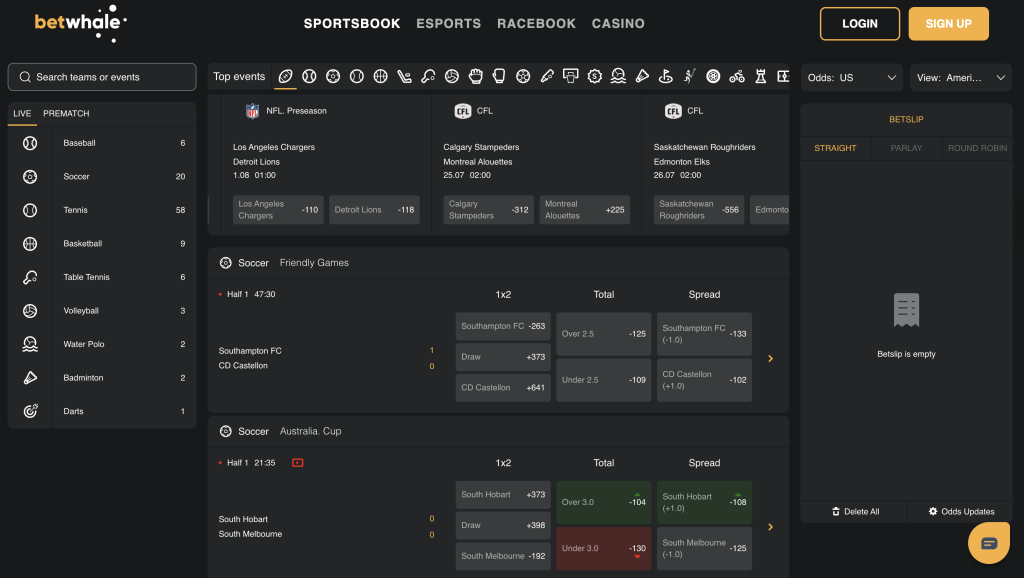Bet Under 3.0 at -130
The image size is (1024, 578).
pyautogui.click(x=603, y=548)
